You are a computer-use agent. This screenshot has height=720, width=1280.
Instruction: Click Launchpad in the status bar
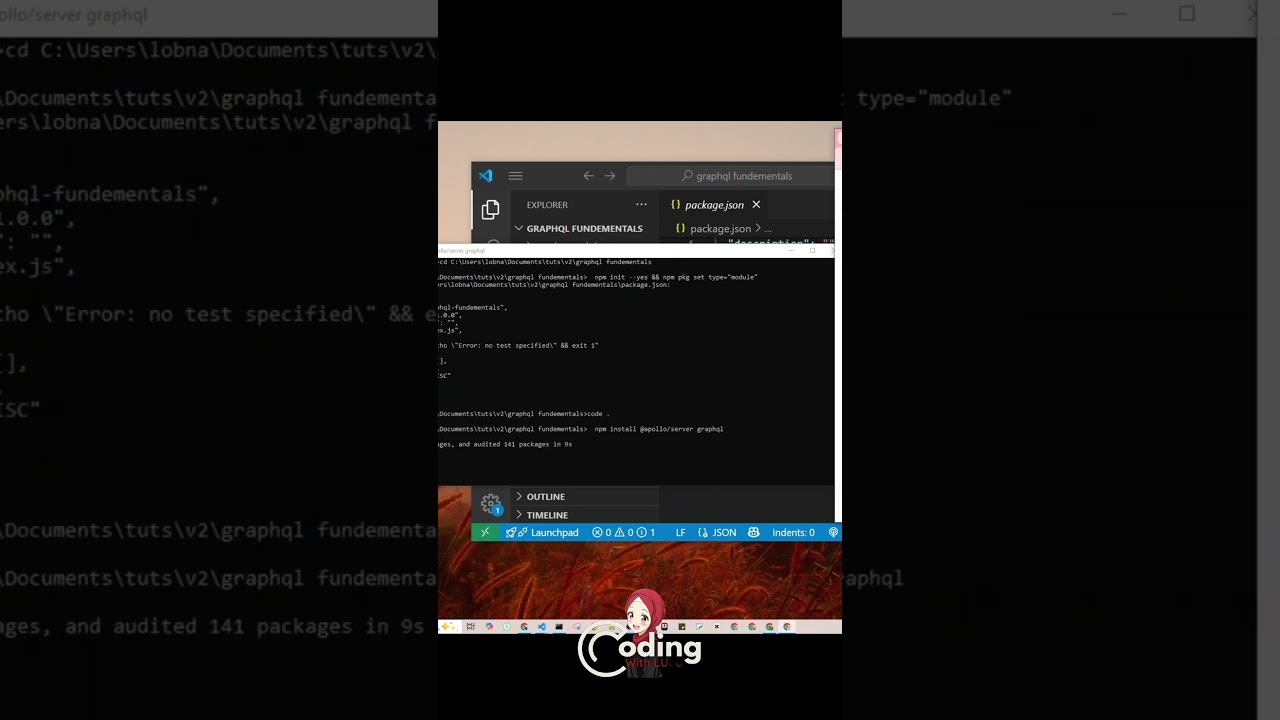[x=542, y=533]
